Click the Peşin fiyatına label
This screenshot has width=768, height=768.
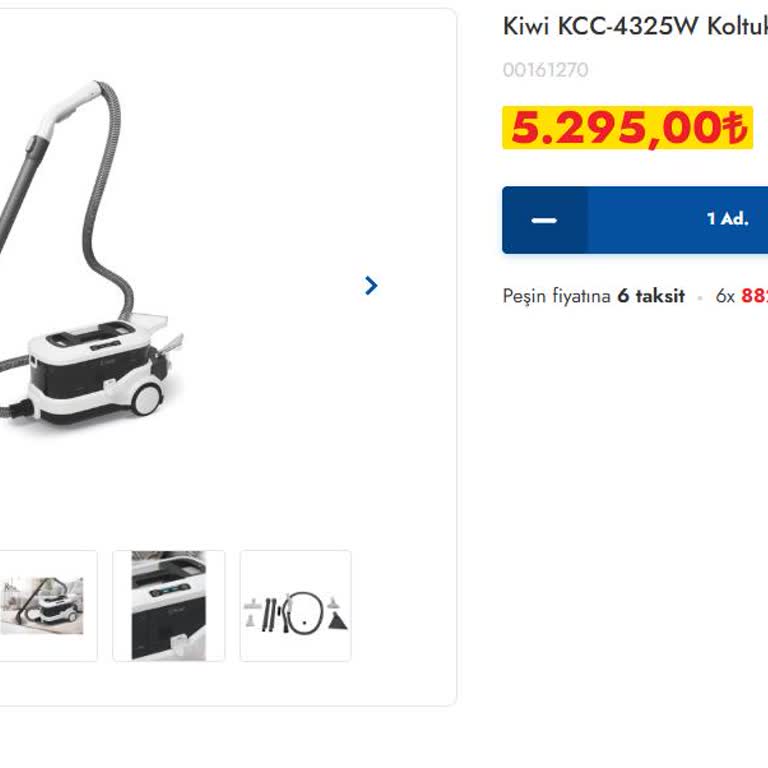click(556, 296)
